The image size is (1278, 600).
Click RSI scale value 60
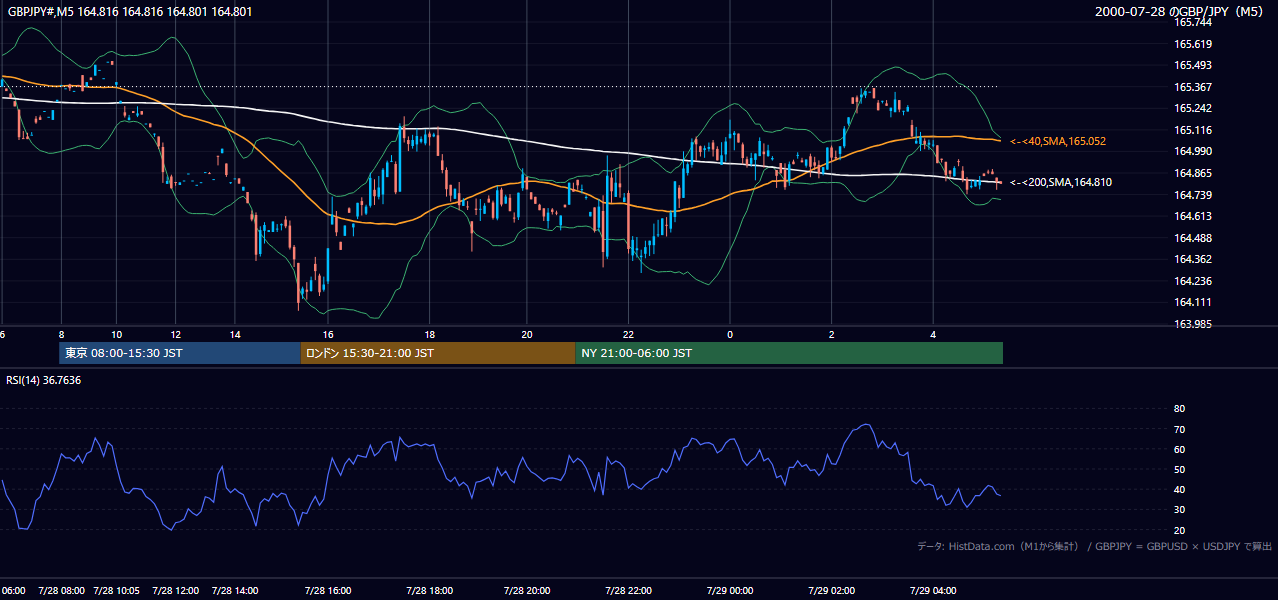[x=1179, y=449]
